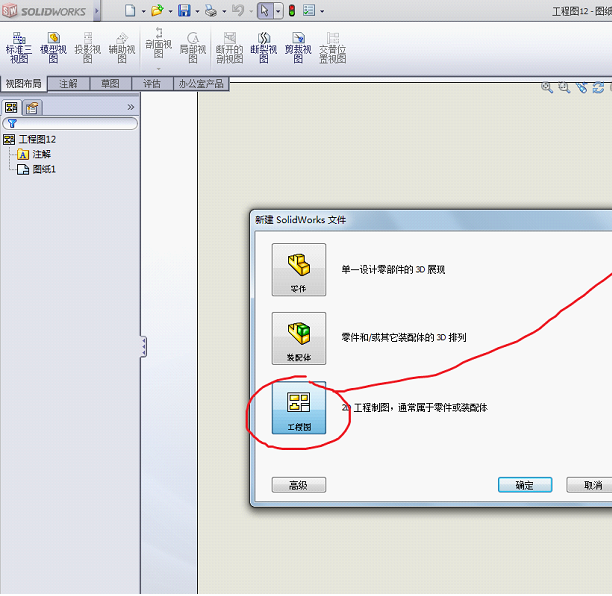612x596 pixels.
Task: Click Auxiliary View (辅助视图) tool
Action: tap(122, 48)
